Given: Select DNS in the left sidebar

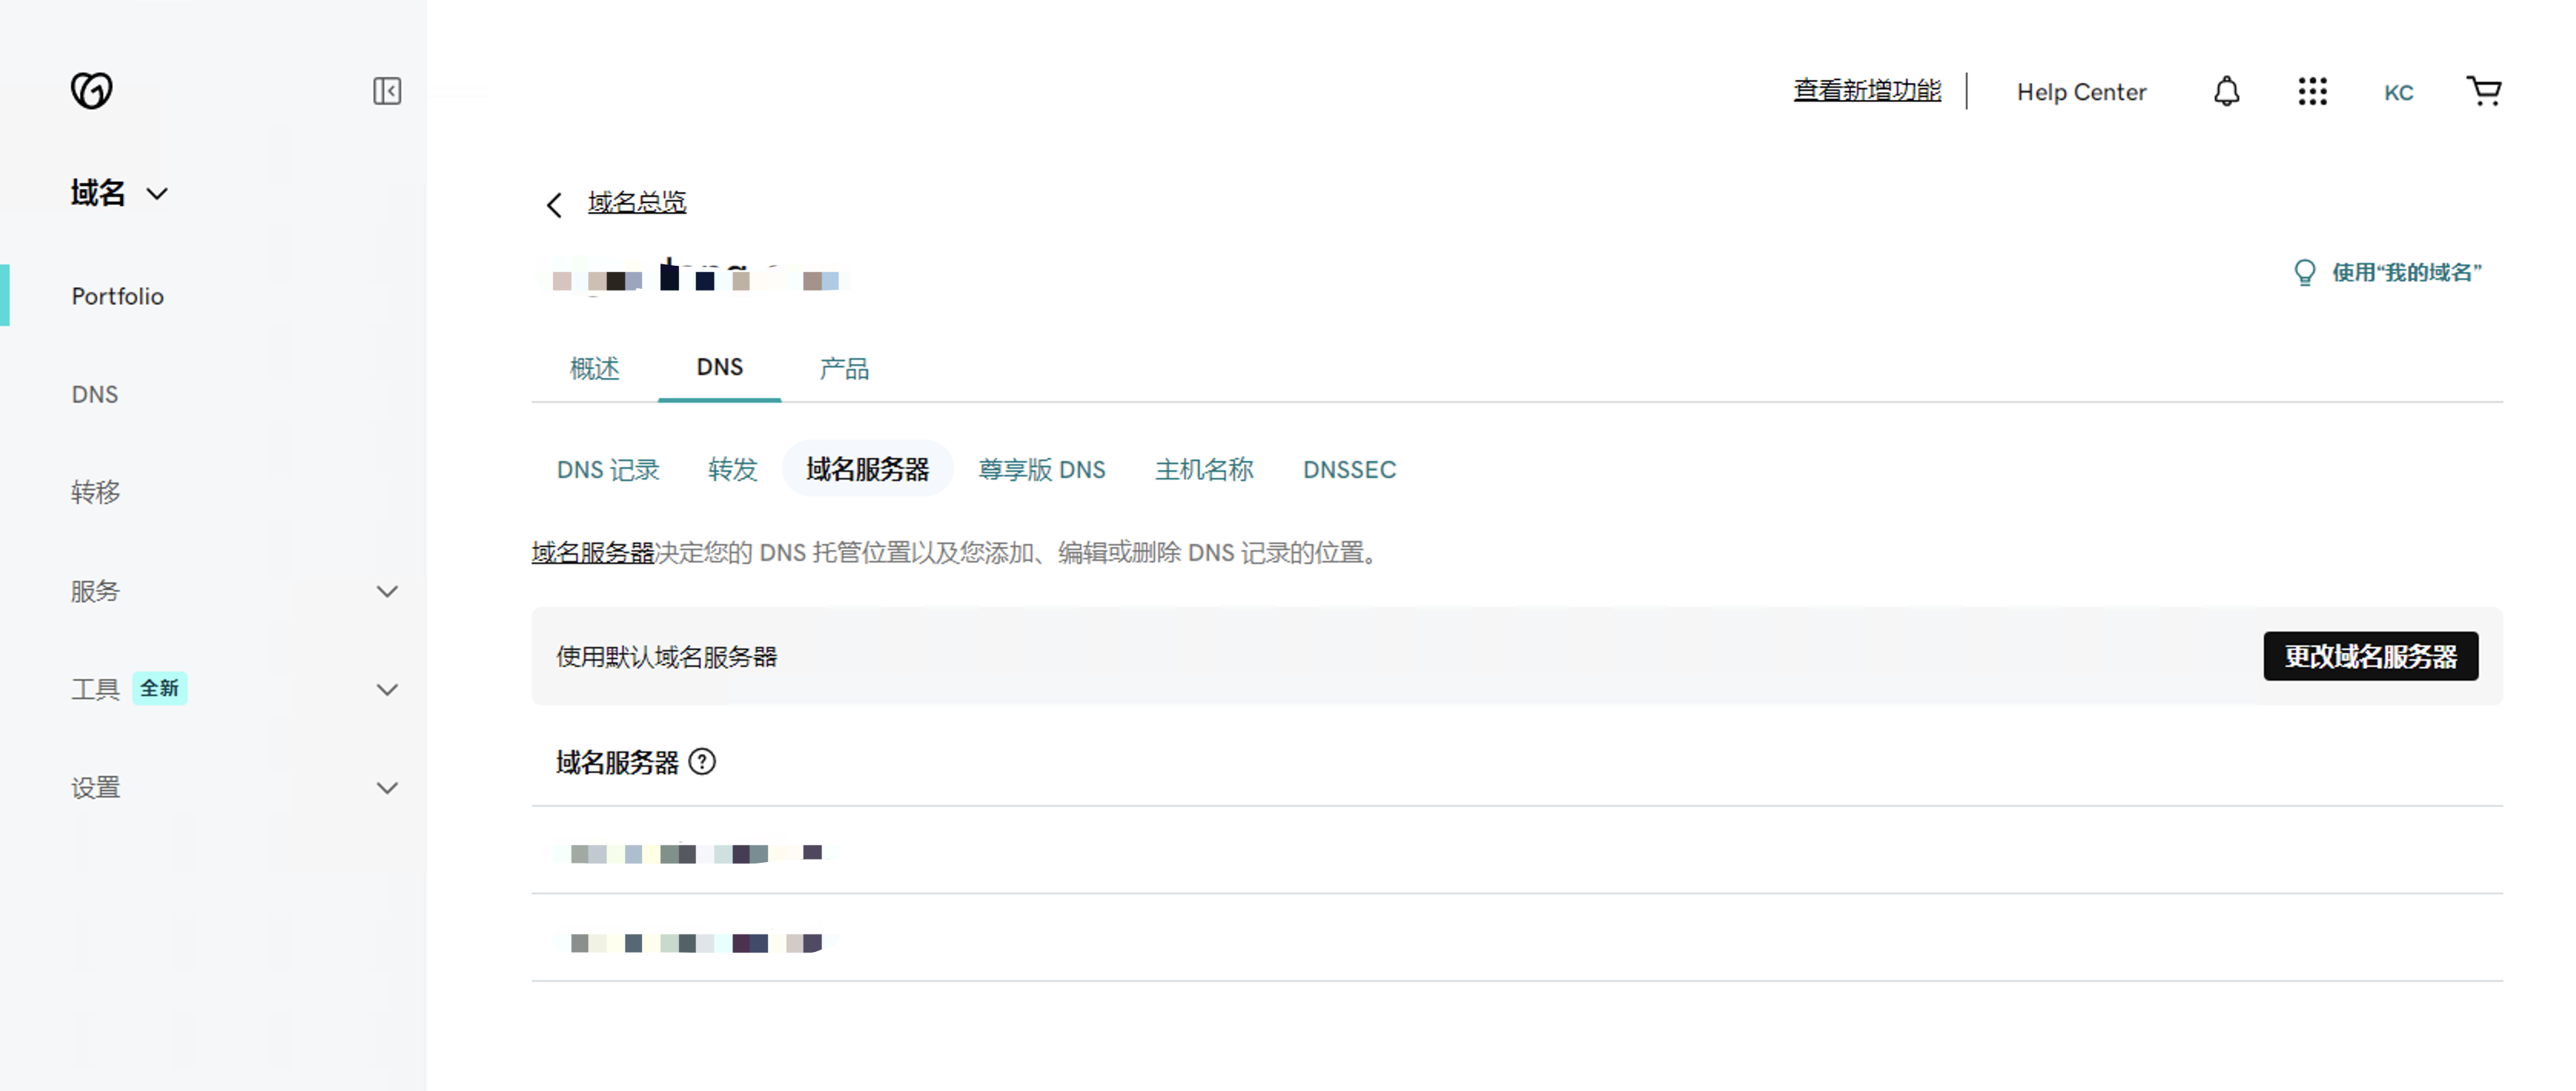Looking at the screenshot, I should 95,394.
